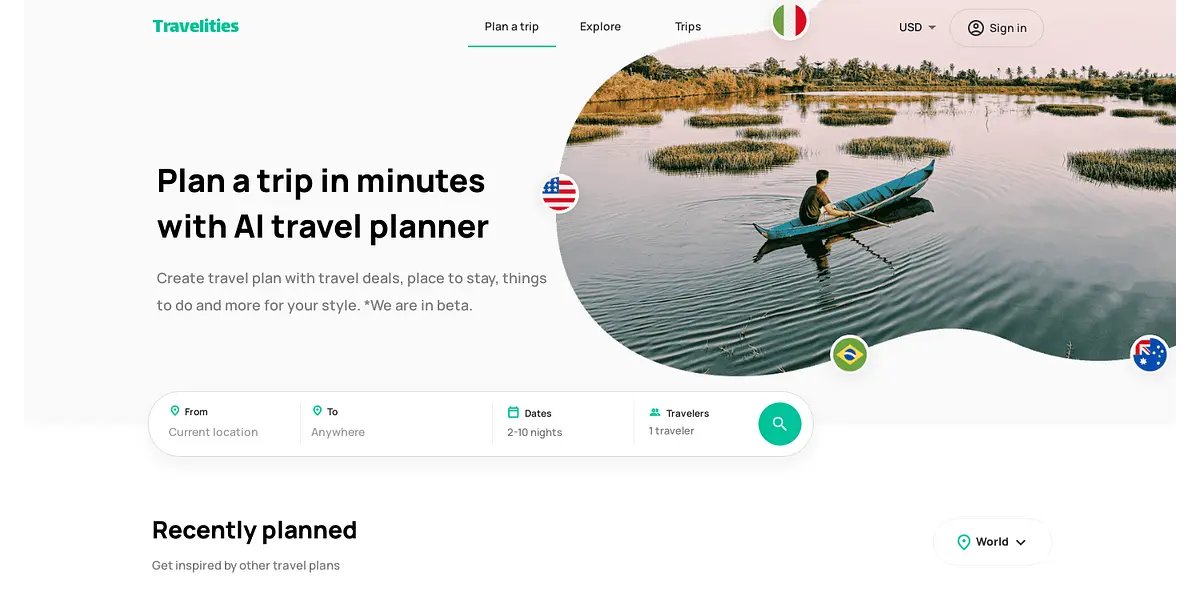Open the USD currency dropdown
The height and width of the screenshot is (600, 1200).
917,27
